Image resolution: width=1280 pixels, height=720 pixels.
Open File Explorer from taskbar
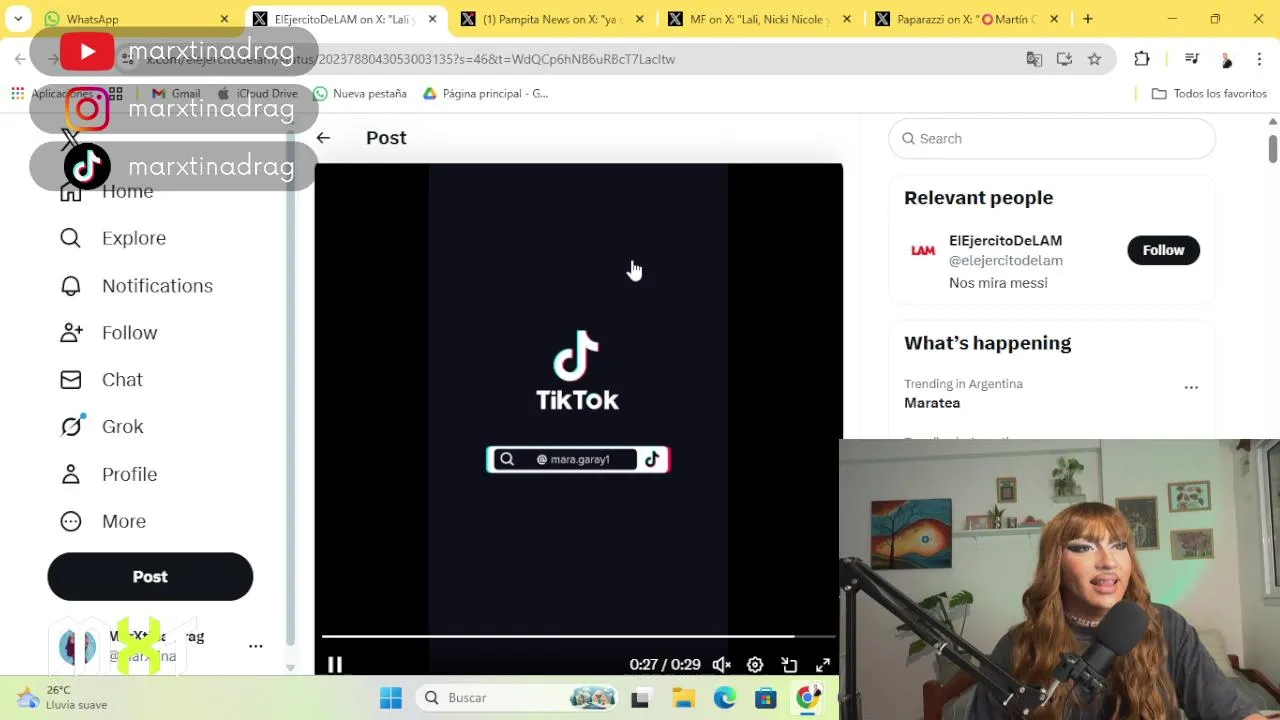click(x=683, y=698)
